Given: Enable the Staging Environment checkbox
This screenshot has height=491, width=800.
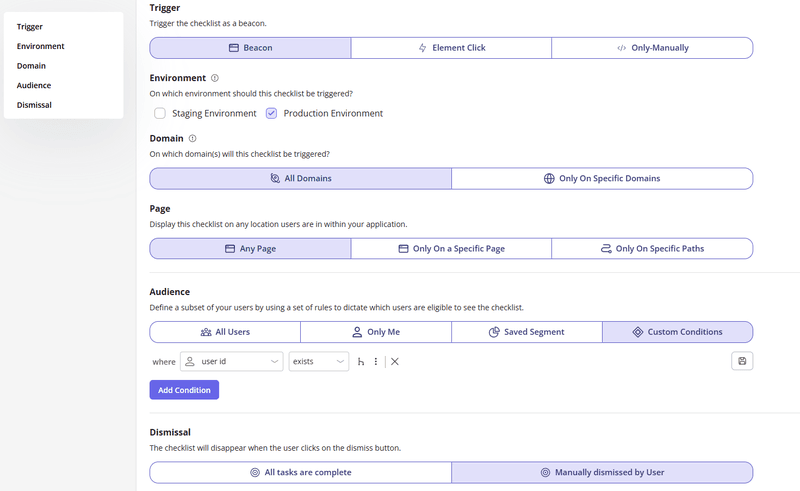Looking at the screenshot, I should tap(160, 113).
